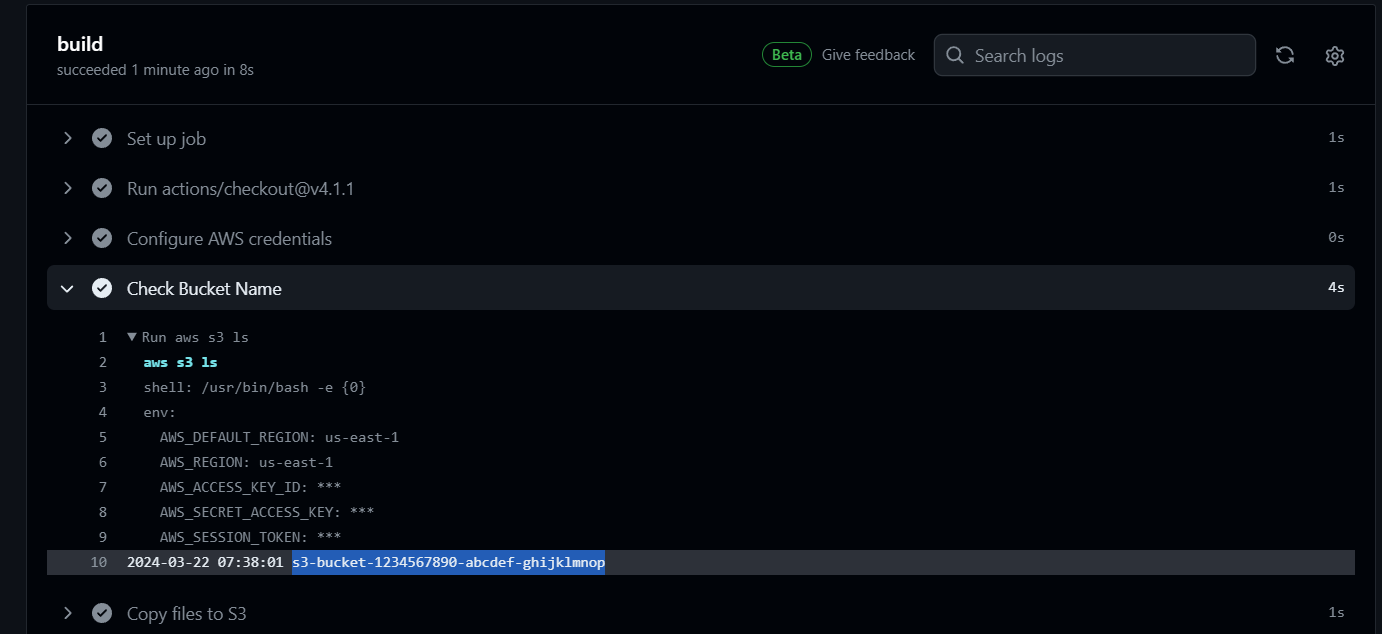Open the log settings gear
1382x634 pixels.
[x=1334, y=55]
